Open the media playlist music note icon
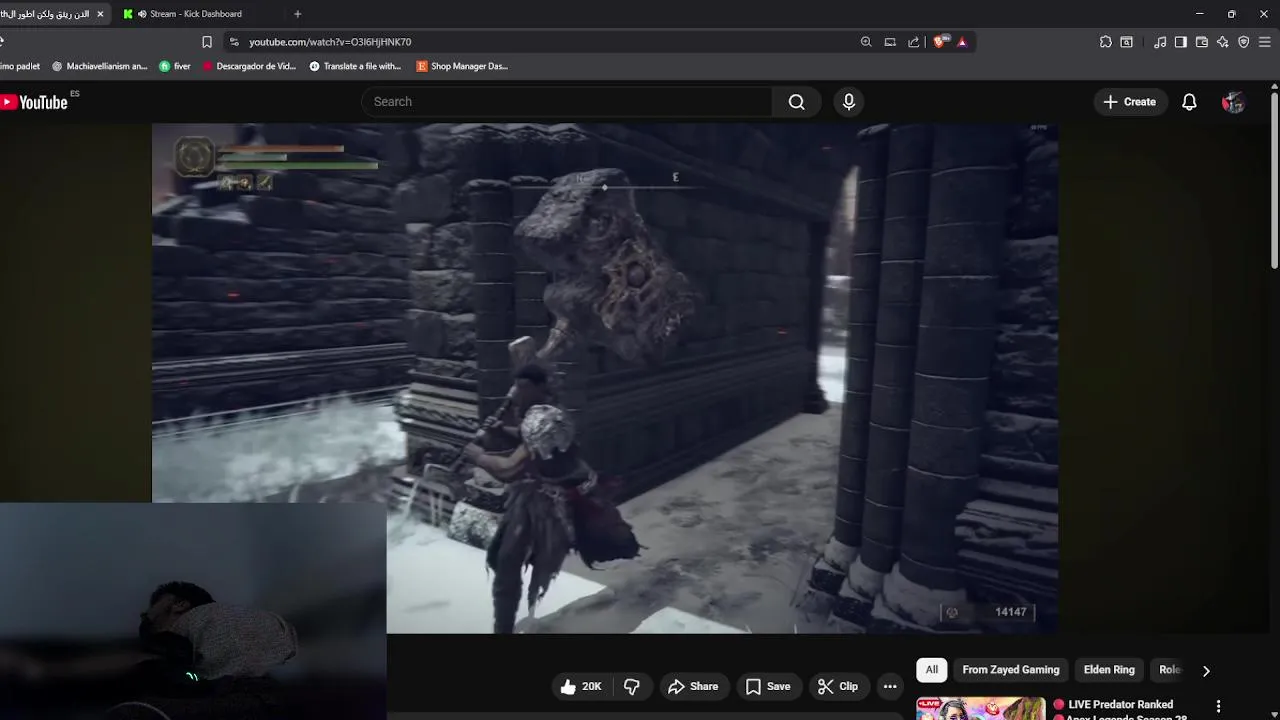Image resolution: width=1280 pixels, height=720 pixels. [x=1160, y=42]
